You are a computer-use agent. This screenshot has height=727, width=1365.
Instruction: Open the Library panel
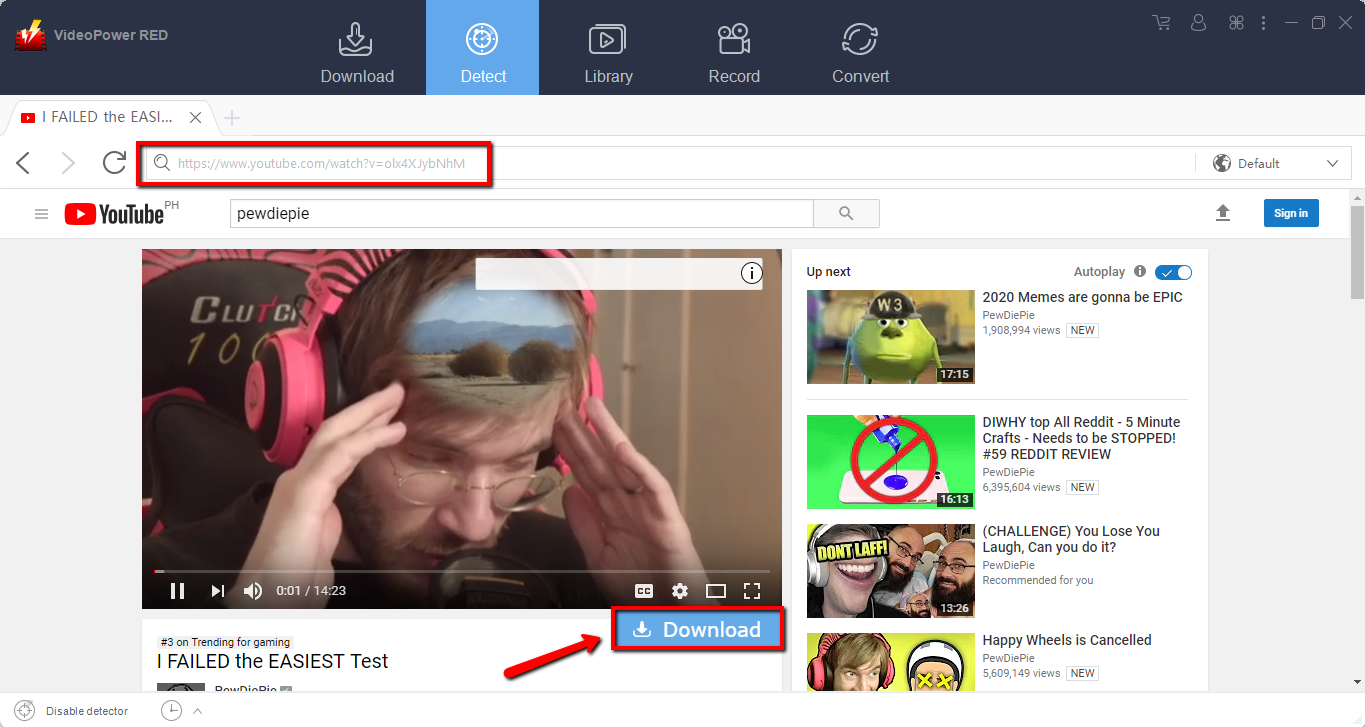(609, 47)
